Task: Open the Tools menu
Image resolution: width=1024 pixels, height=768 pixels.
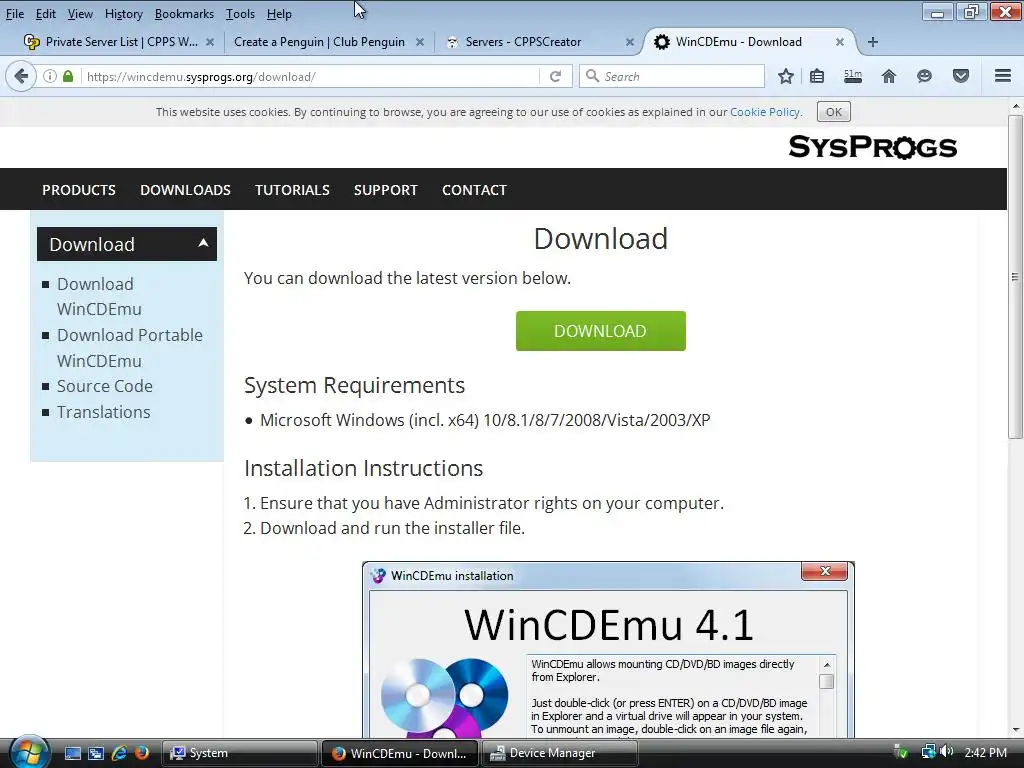Action: pos(240,14)
